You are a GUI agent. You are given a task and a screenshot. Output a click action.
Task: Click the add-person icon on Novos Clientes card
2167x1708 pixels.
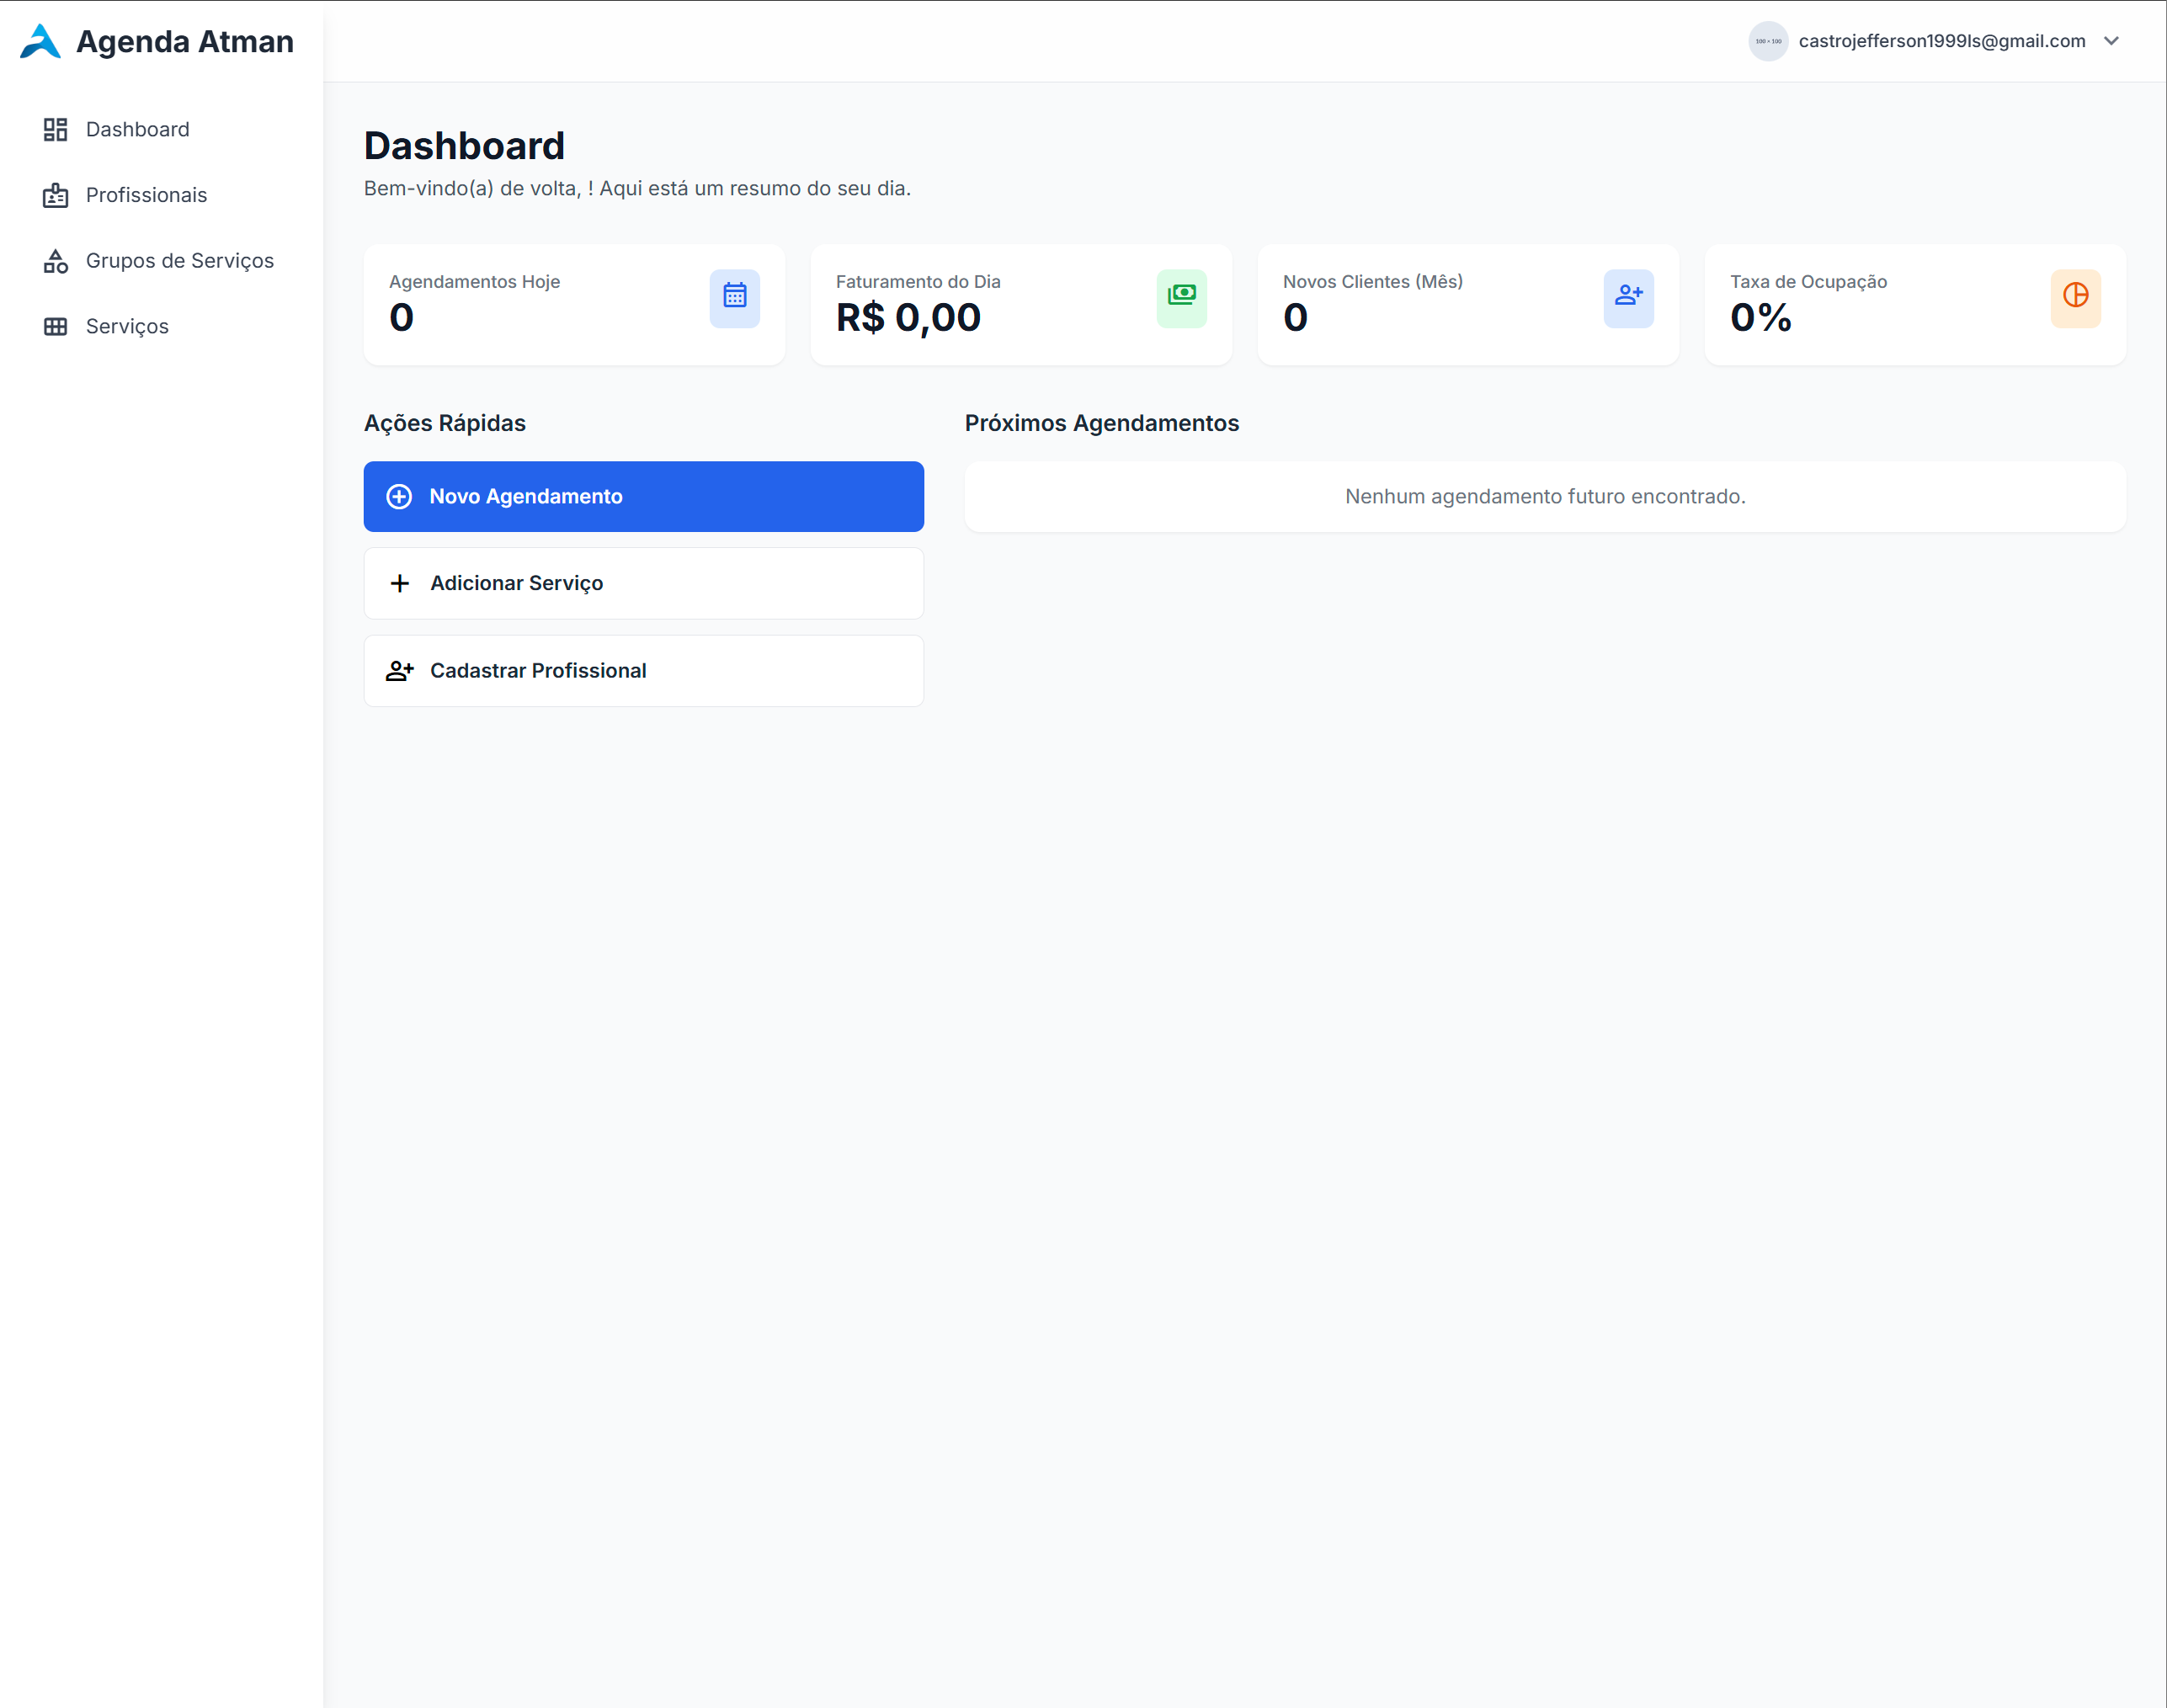[x=1628, y=297]
